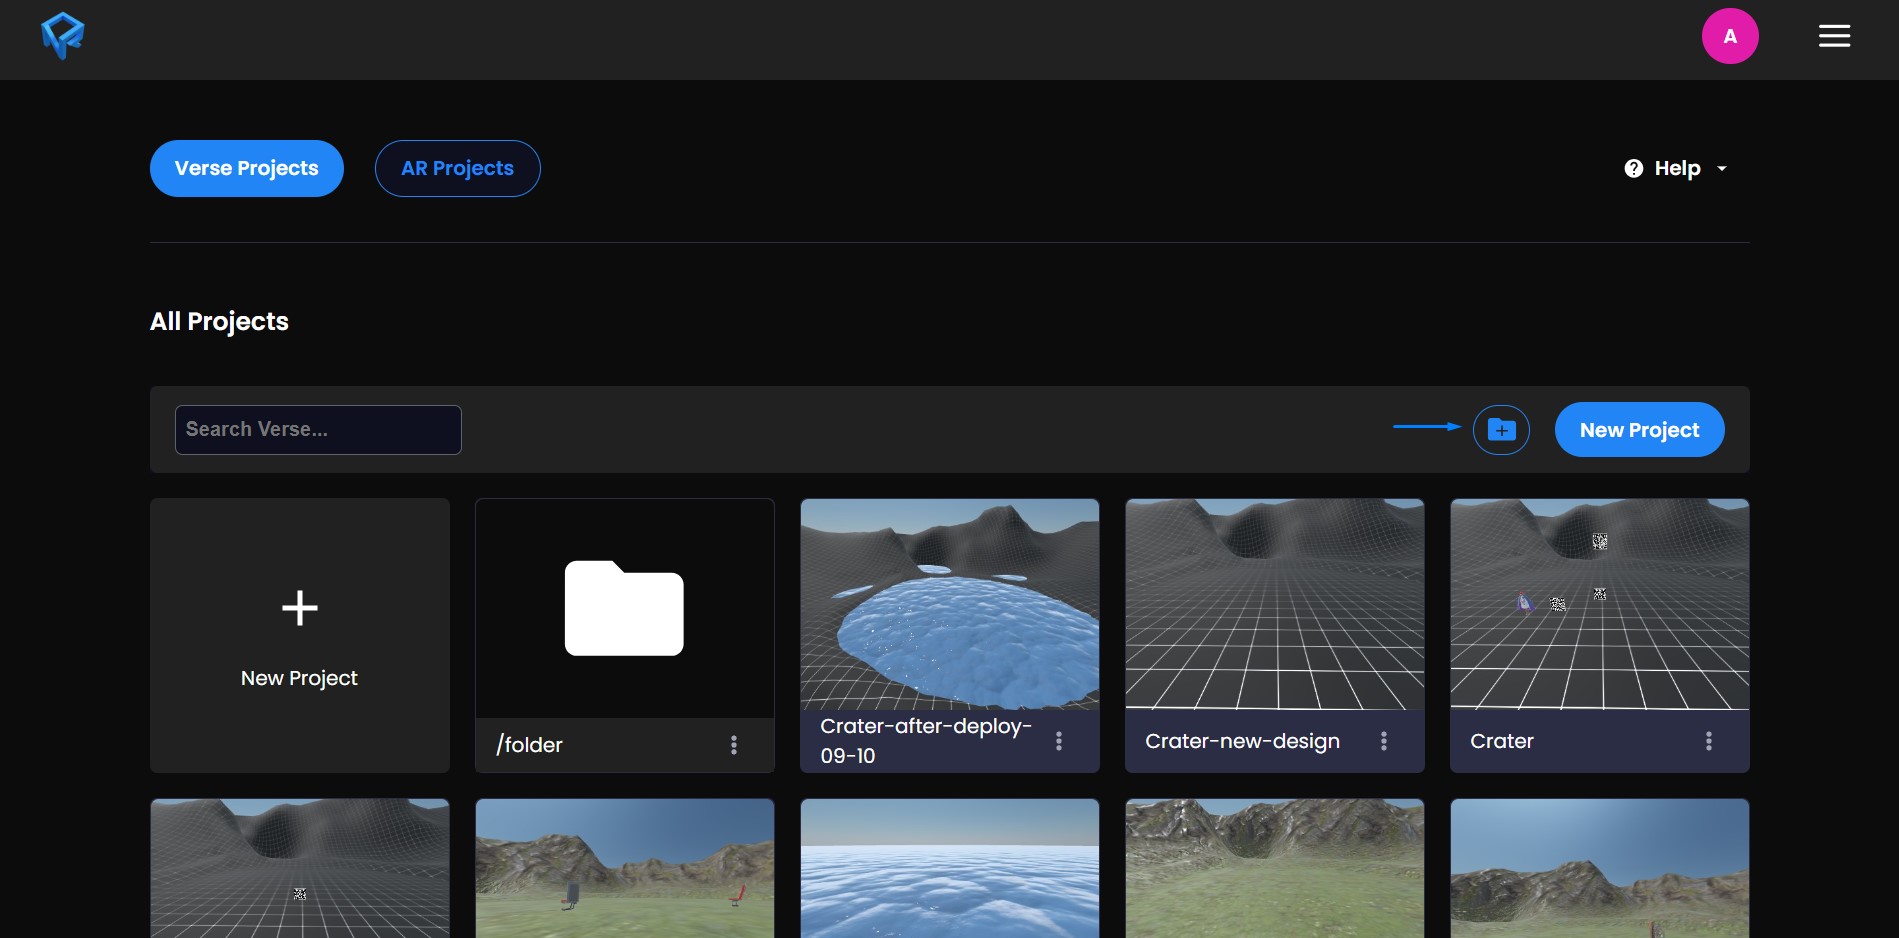Click the Help label
Viewport: 1899px width, 938px height.
[1678, 168]
